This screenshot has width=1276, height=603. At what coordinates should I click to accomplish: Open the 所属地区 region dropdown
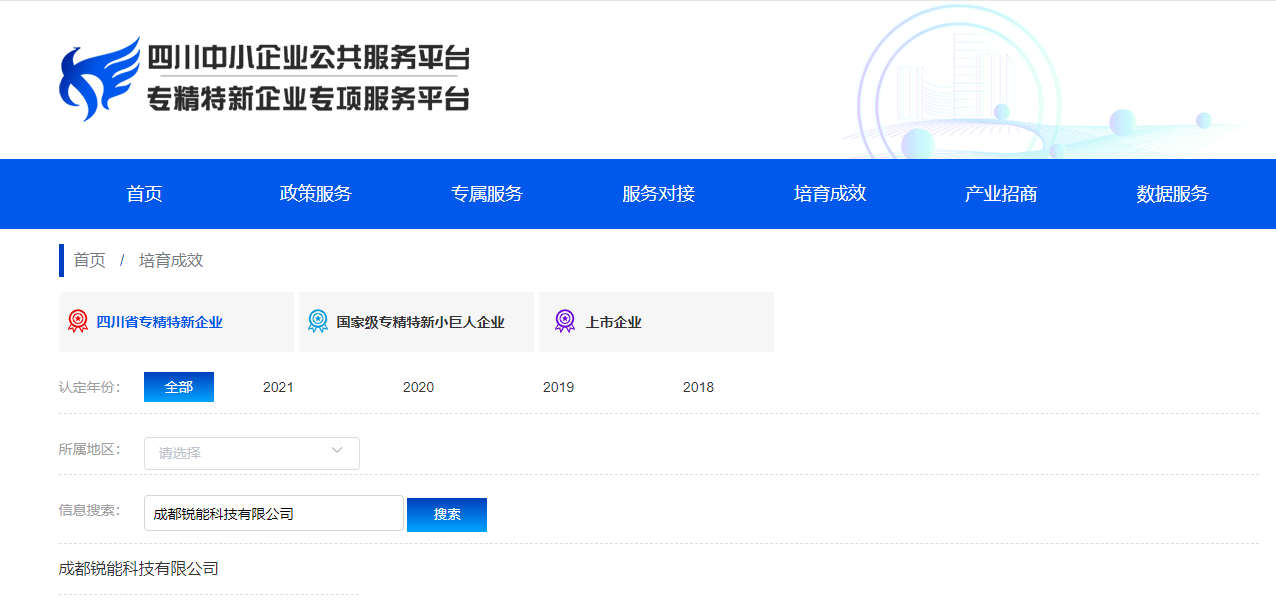coord(251,452)
